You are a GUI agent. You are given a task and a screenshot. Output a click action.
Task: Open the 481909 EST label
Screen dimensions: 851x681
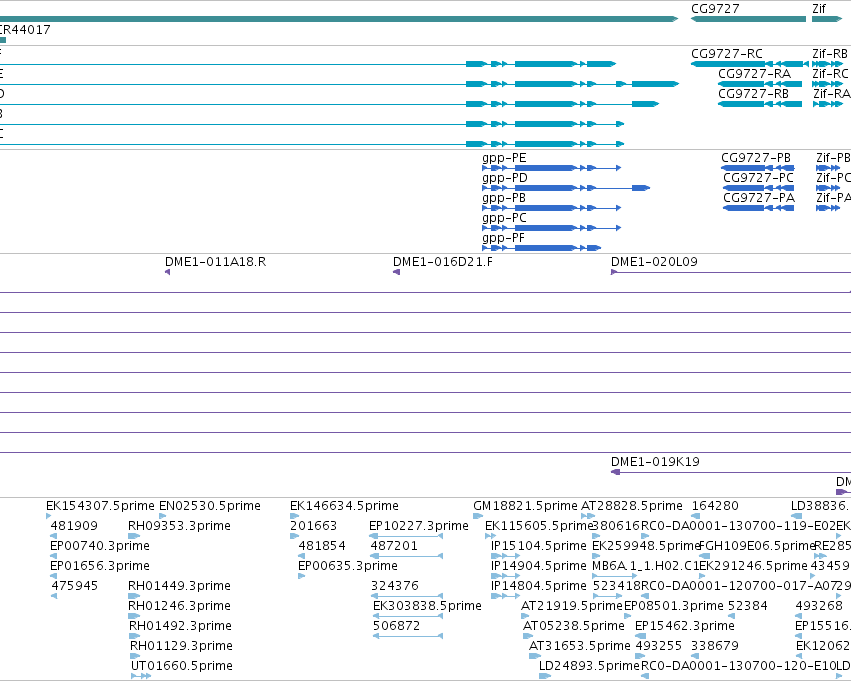[74, 526]
